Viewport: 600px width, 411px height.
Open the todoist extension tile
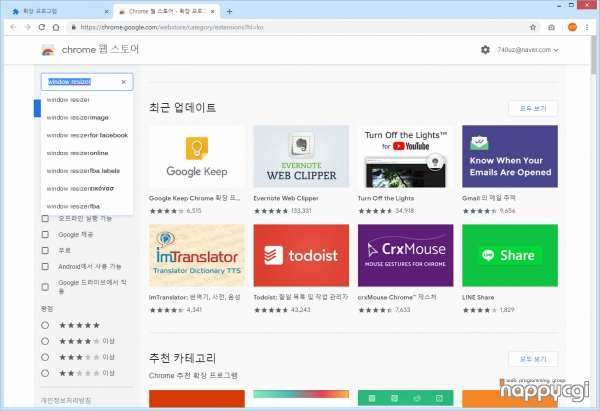[301, 255]
